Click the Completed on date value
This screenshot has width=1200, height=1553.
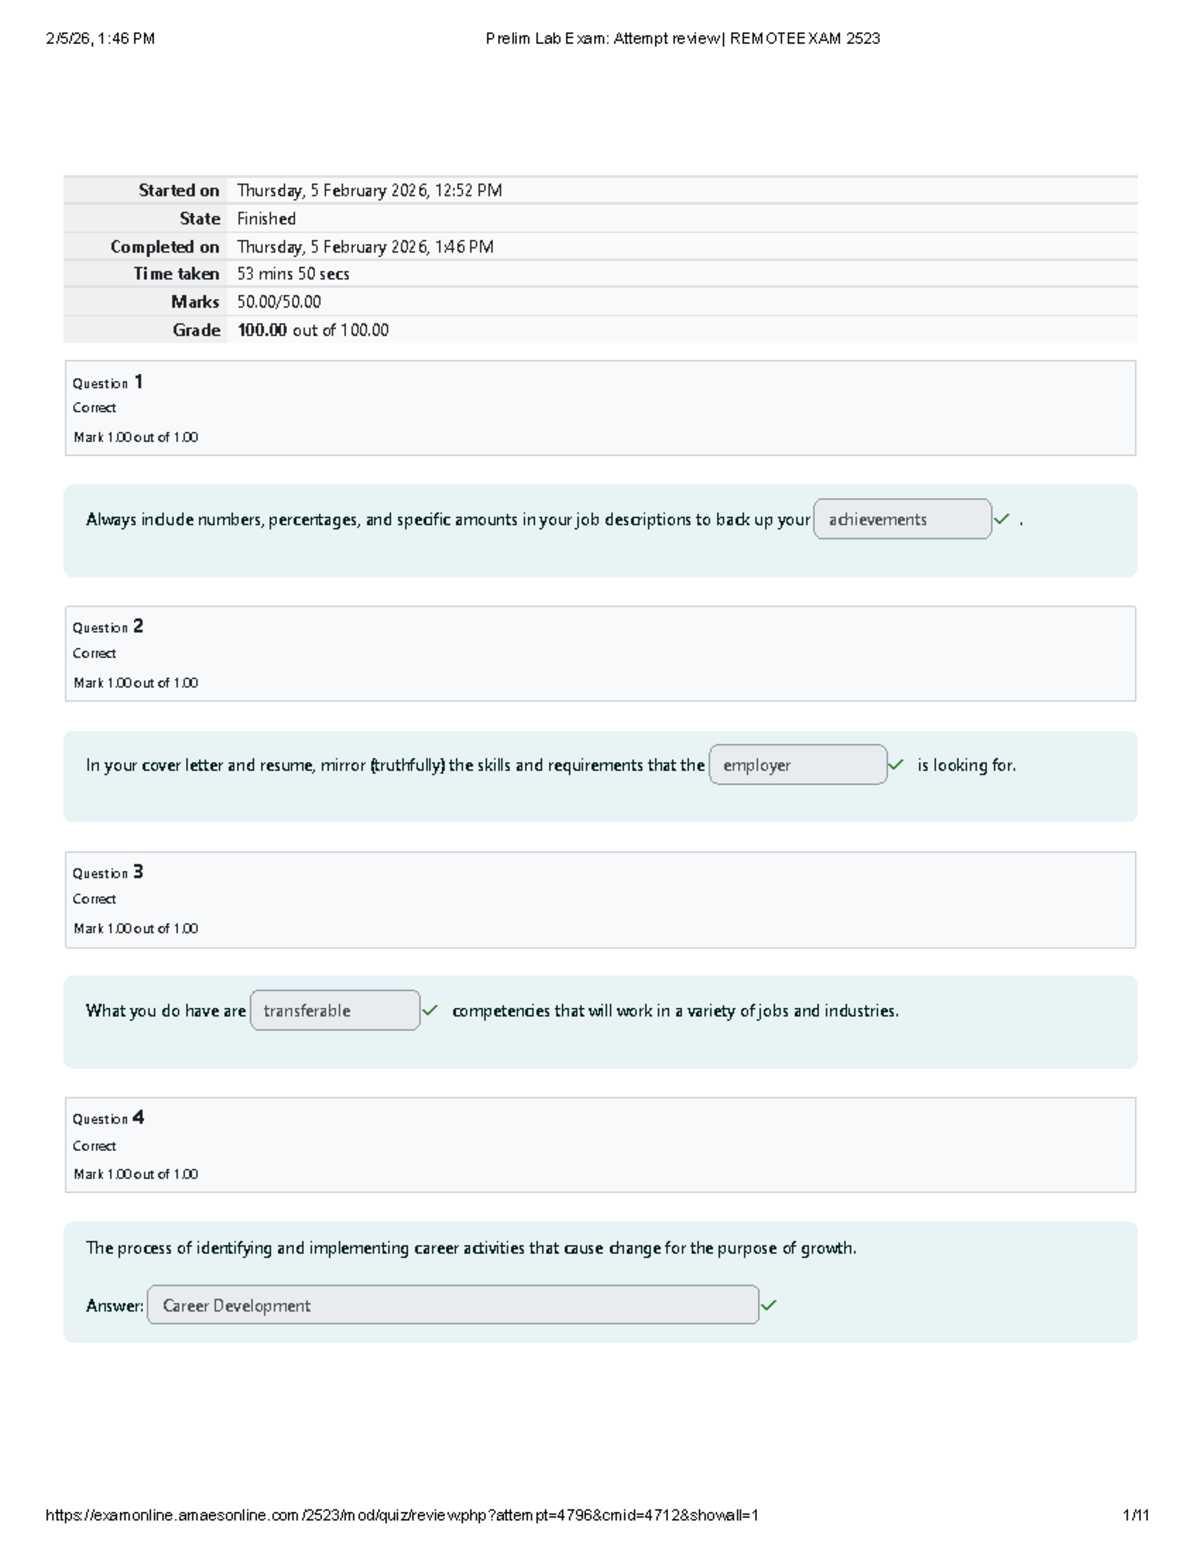coord(365,246)
